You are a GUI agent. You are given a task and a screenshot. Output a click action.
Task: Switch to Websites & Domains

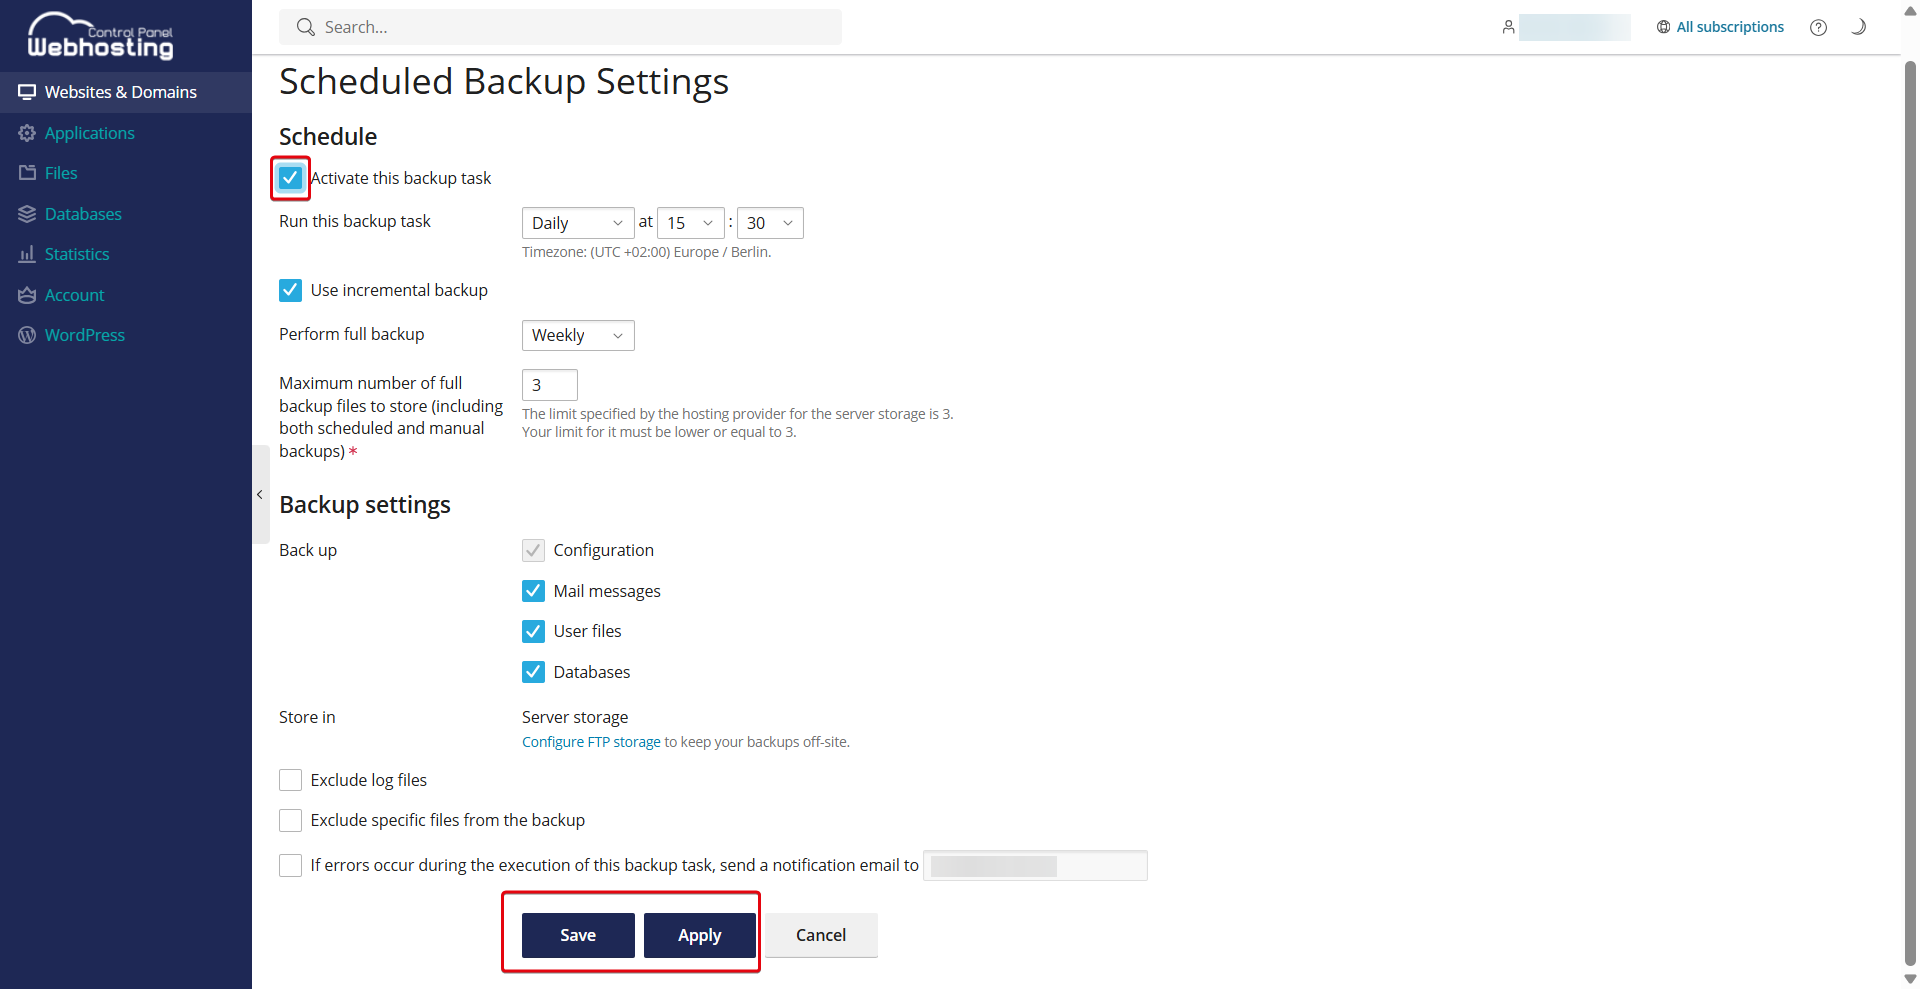[x=120, y=91]
